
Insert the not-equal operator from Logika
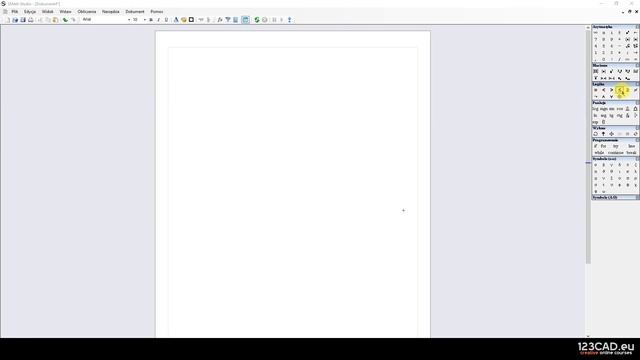(x=636, y=90)
